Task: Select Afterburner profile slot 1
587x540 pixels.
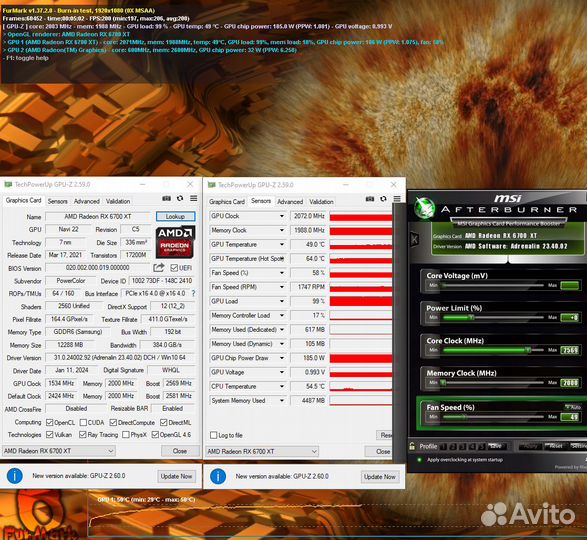Action: point(443,446)
